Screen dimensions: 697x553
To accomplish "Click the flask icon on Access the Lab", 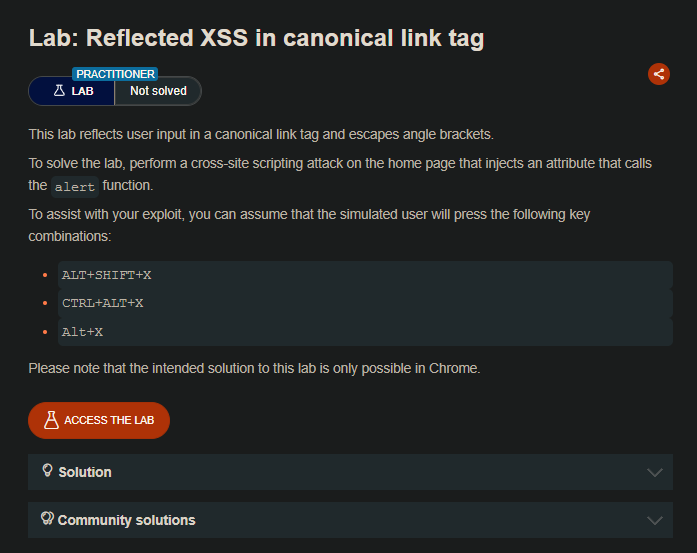I will (x=52, y=420).
